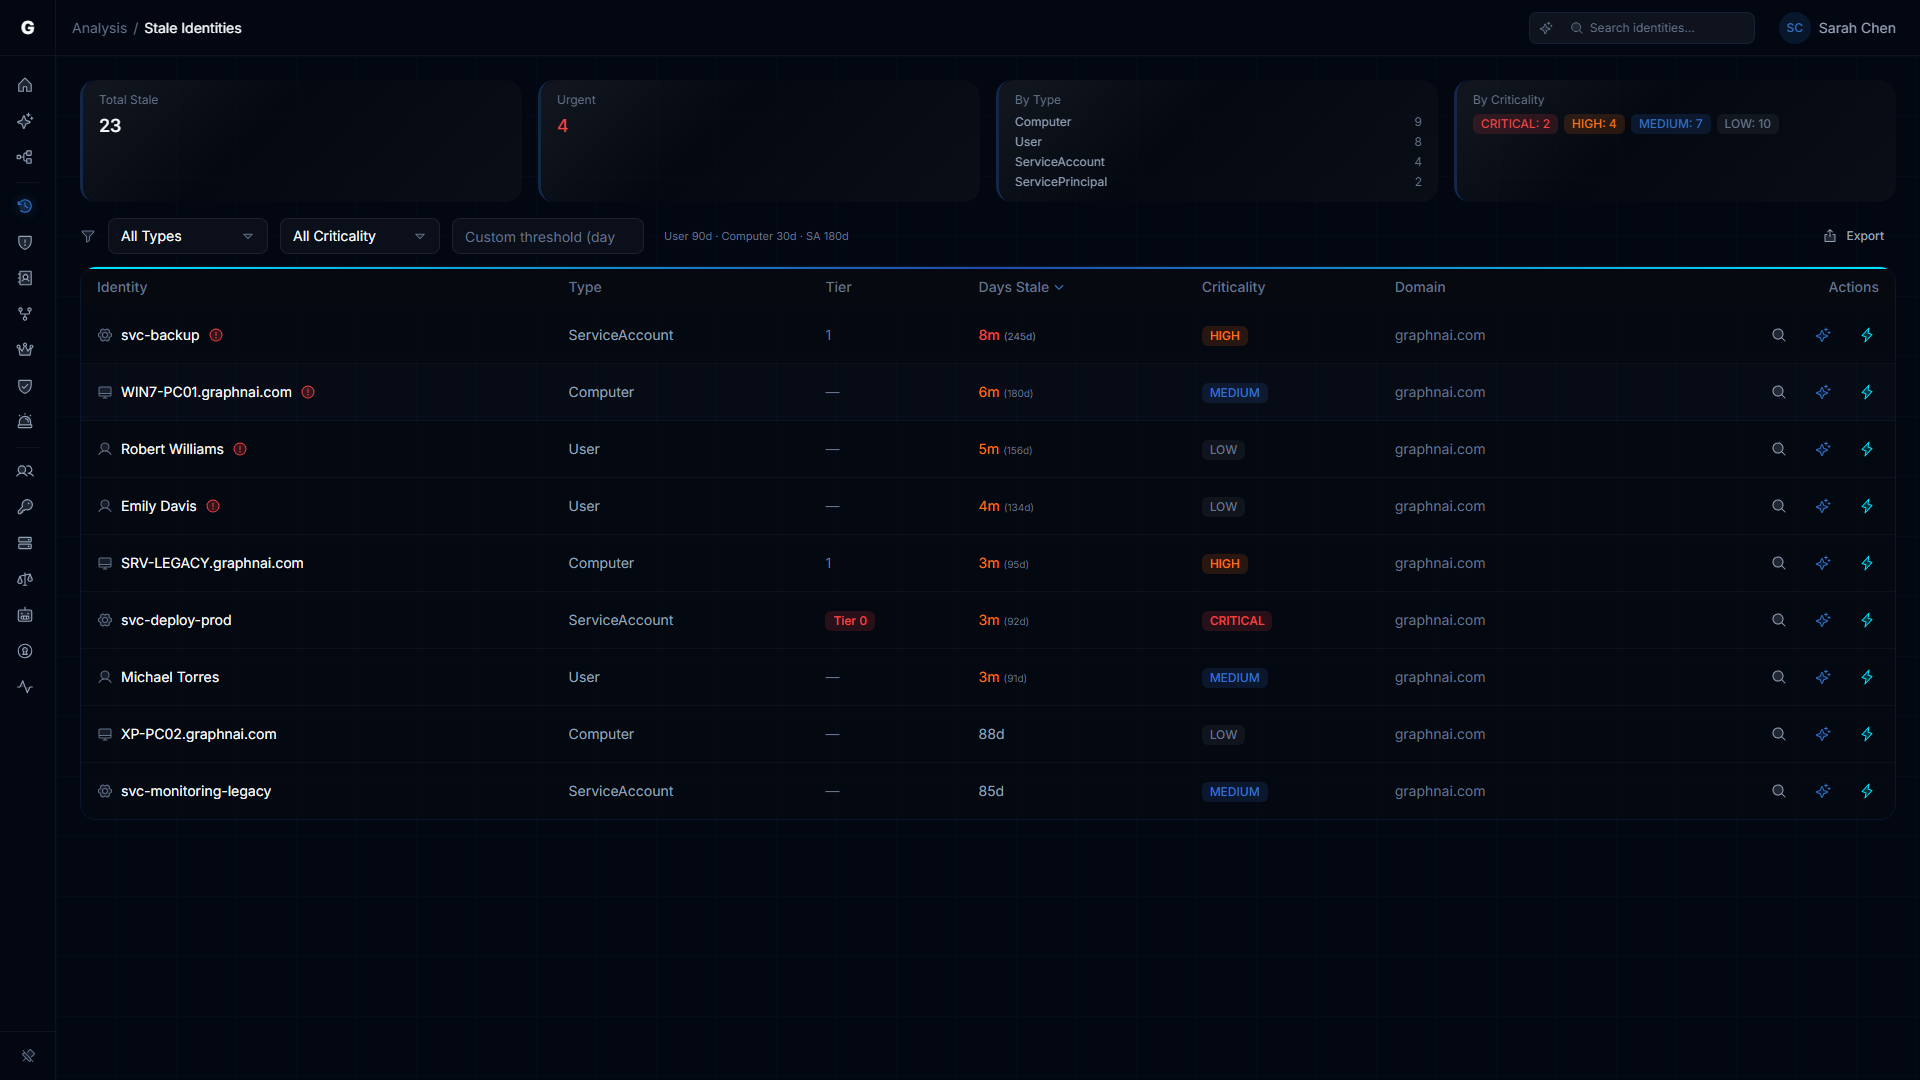The image size is (1920, 1080).
Task: Open the All Types filter dropdown
Action: pyautogui.click(x=187, y=236)
